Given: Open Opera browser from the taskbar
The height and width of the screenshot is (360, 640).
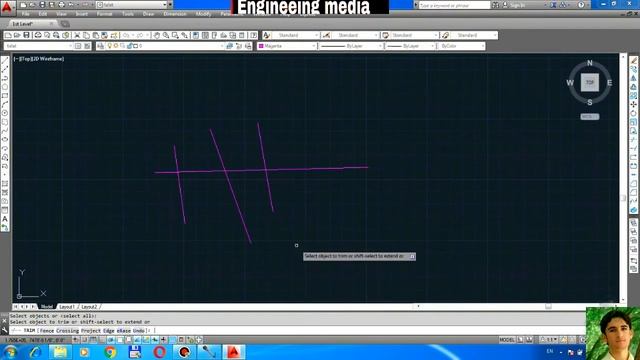Looking at the screenshot, I should click(160, 352).
